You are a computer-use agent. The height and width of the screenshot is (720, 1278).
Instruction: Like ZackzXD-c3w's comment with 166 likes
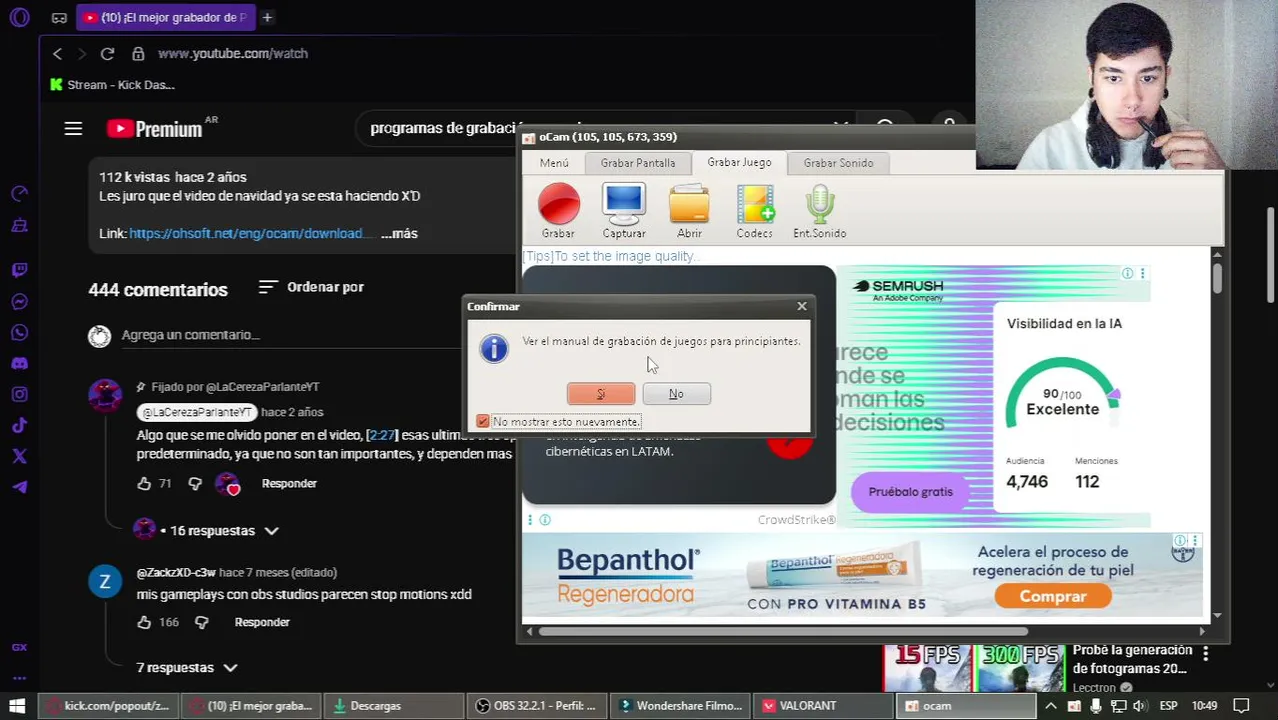tap(144, 622)
